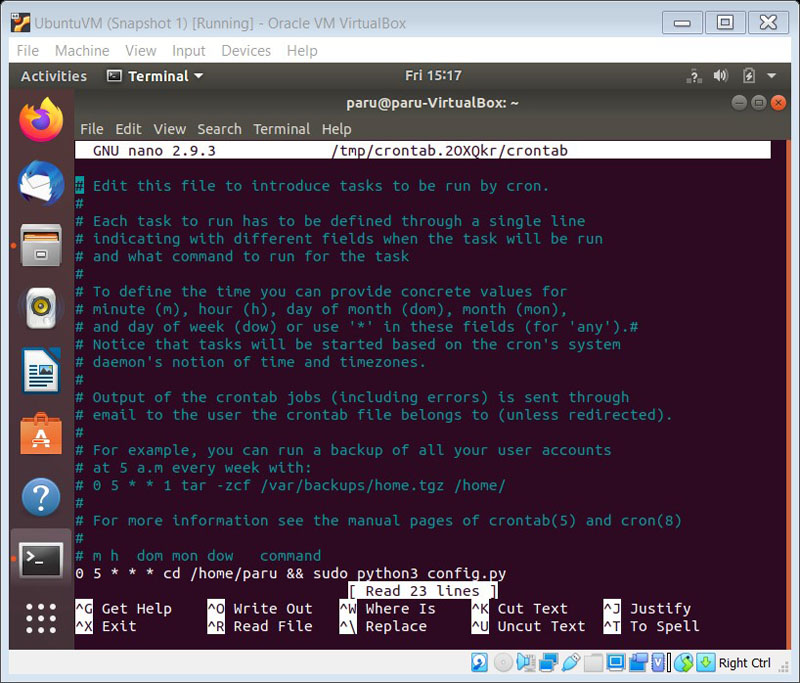Click the ^U Uncut Text shortcut
This screenshot has height=683, width=800.
[x=528, y=626]
